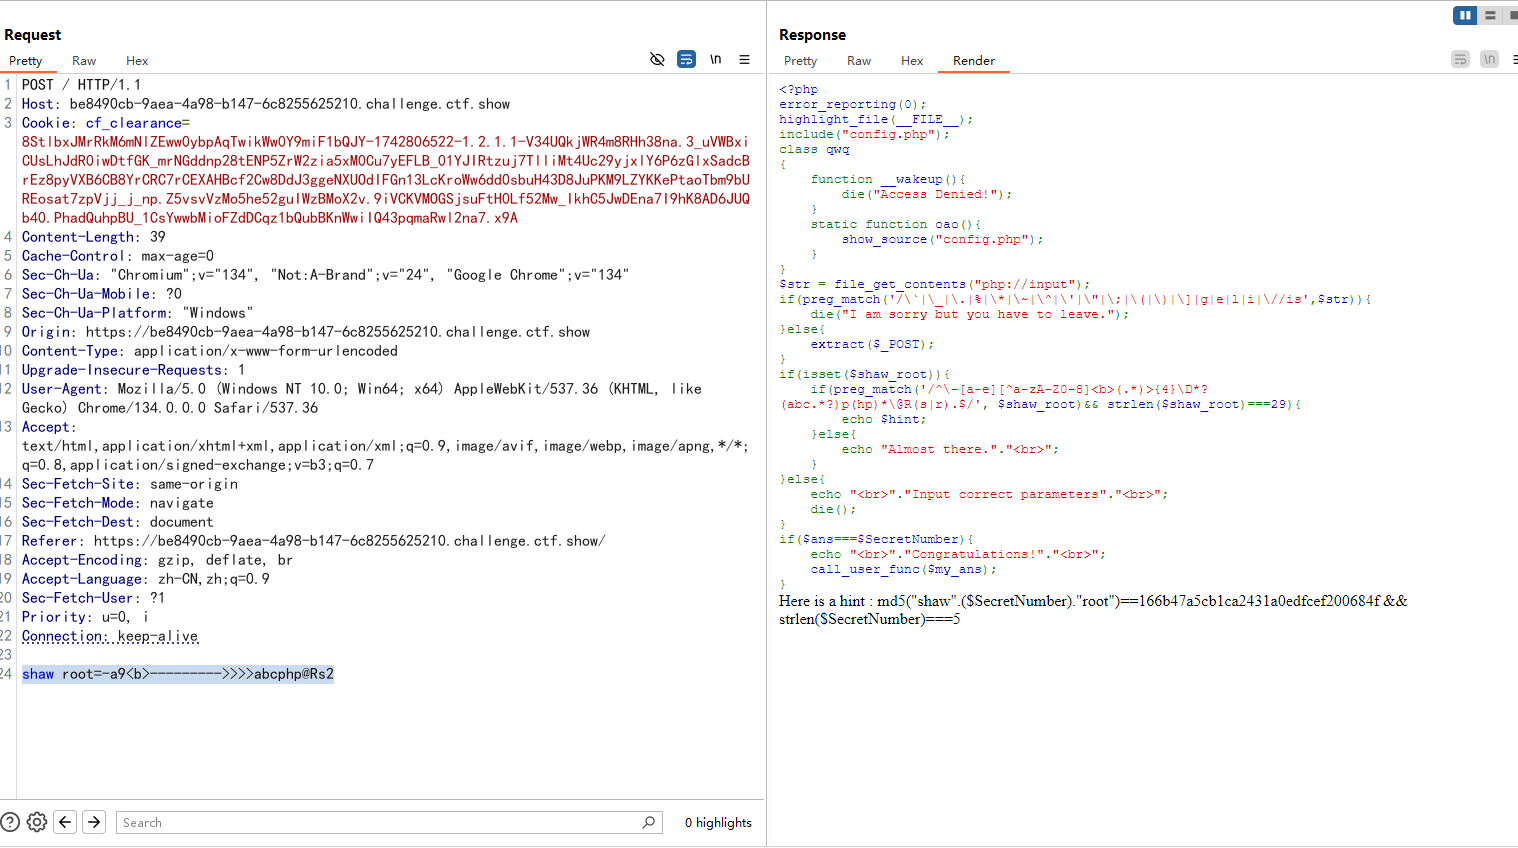Click the Response \n newline icon
This screenshot has height=848, width=1518.
(1489, 59)
